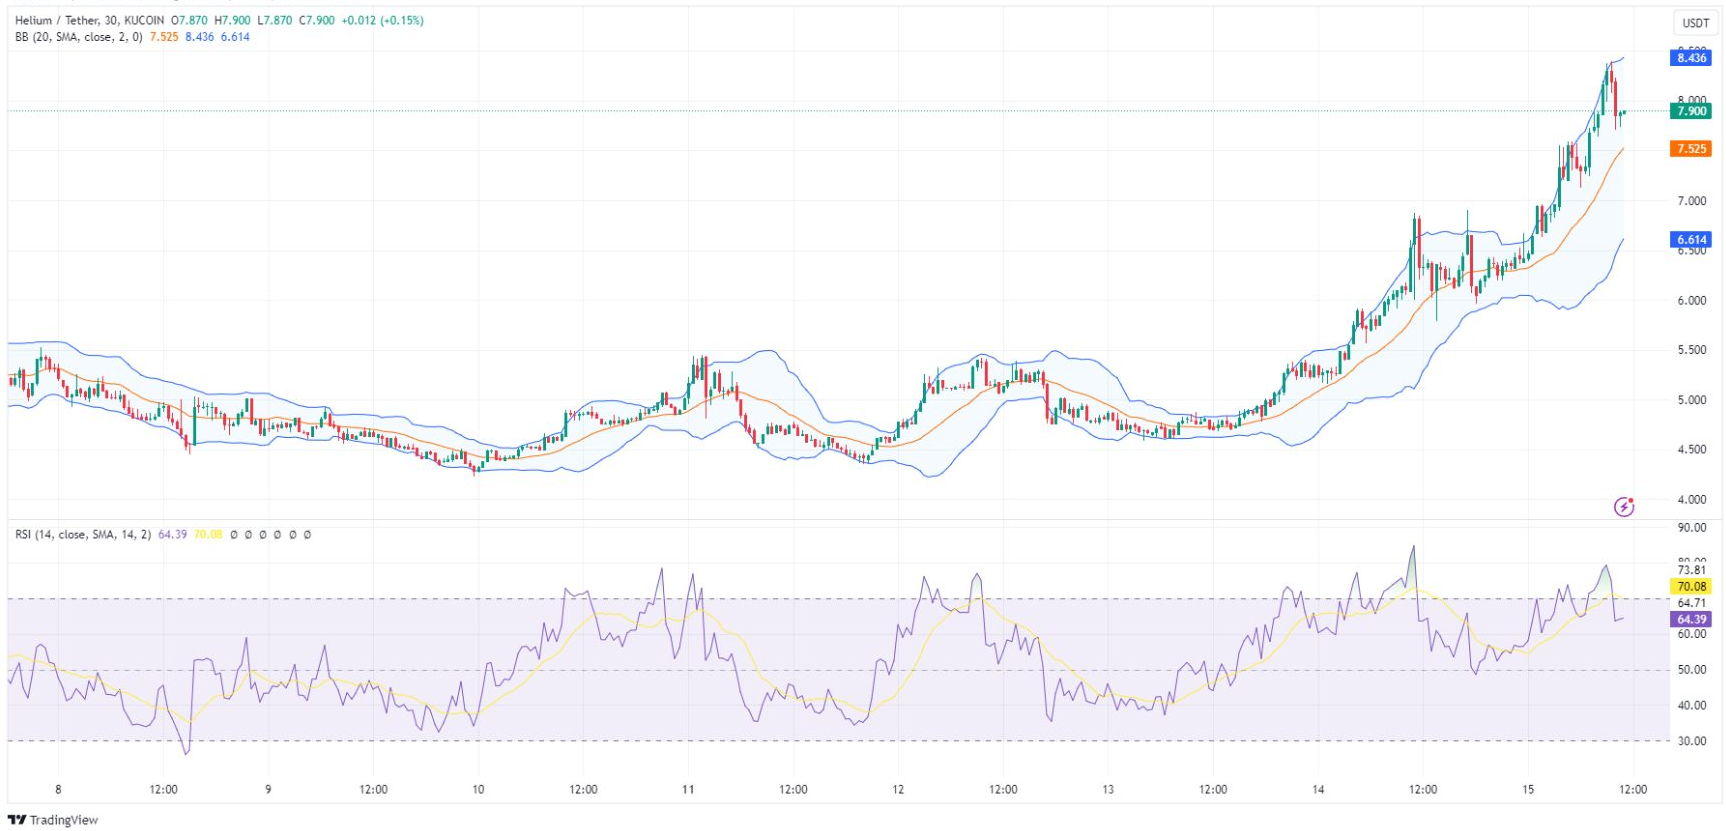Click the 6.000 price axis label
The width and height of the screenshot is (1726, 831).
(1692, 301)
